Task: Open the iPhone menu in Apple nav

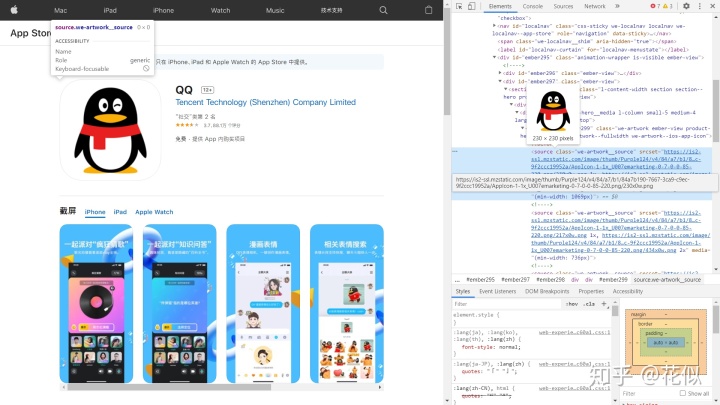Action: (x=163, y=10)
